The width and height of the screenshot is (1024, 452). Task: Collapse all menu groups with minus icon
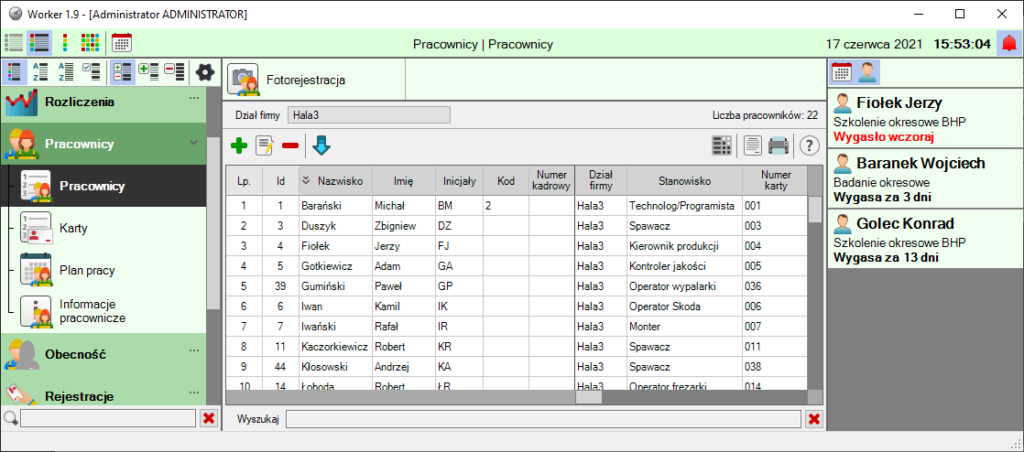pos(174,72)
